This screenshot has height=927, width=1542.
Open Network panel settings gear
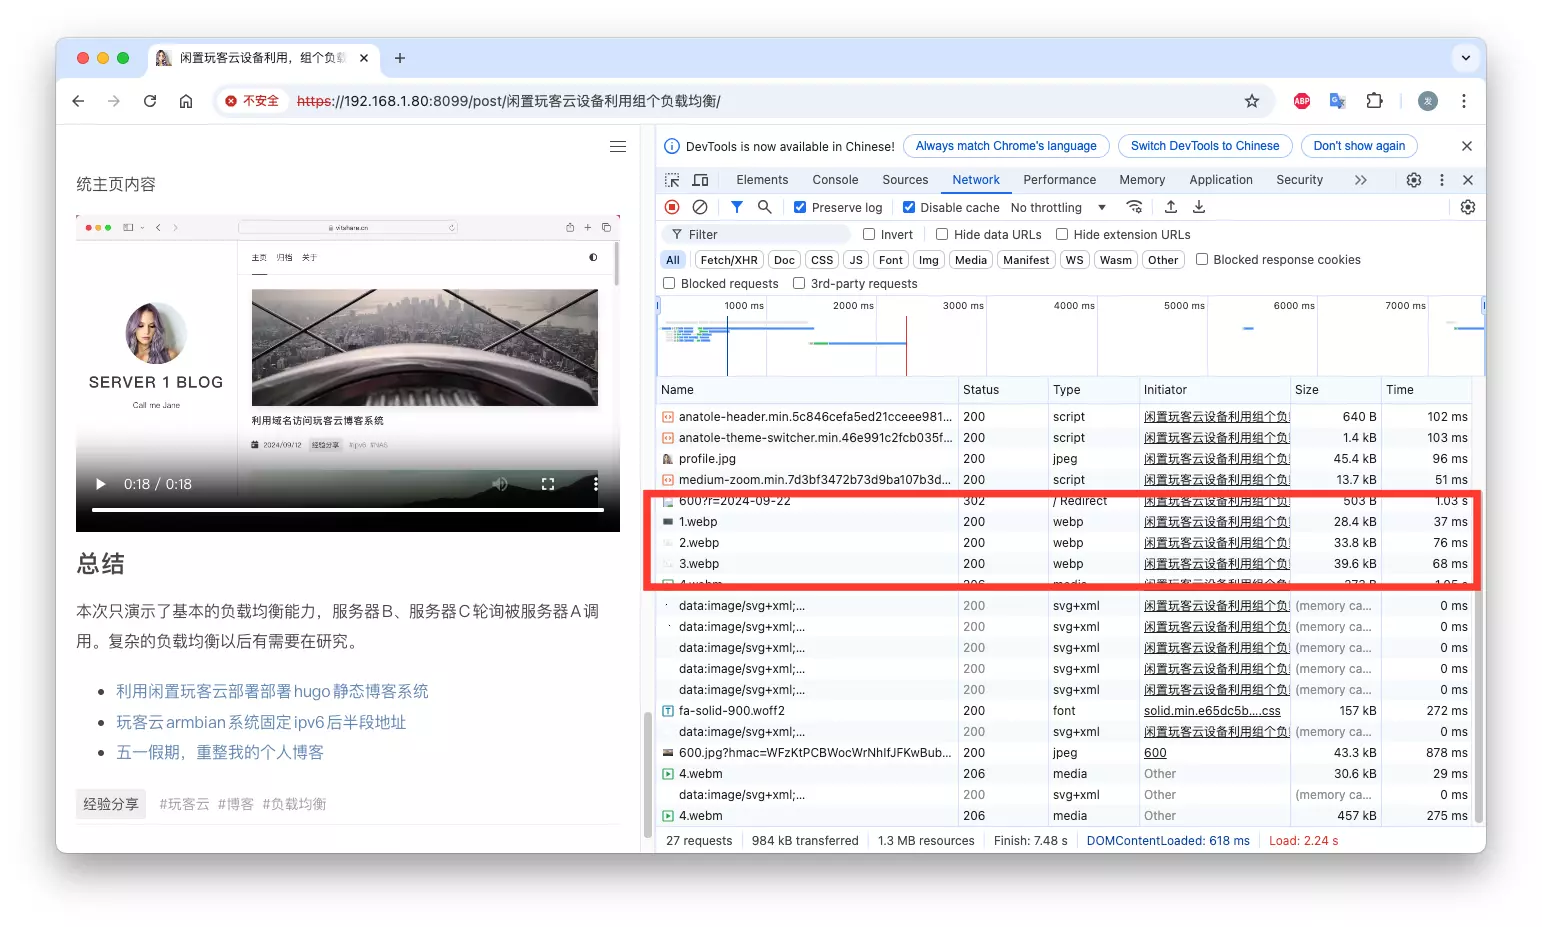1467,207
